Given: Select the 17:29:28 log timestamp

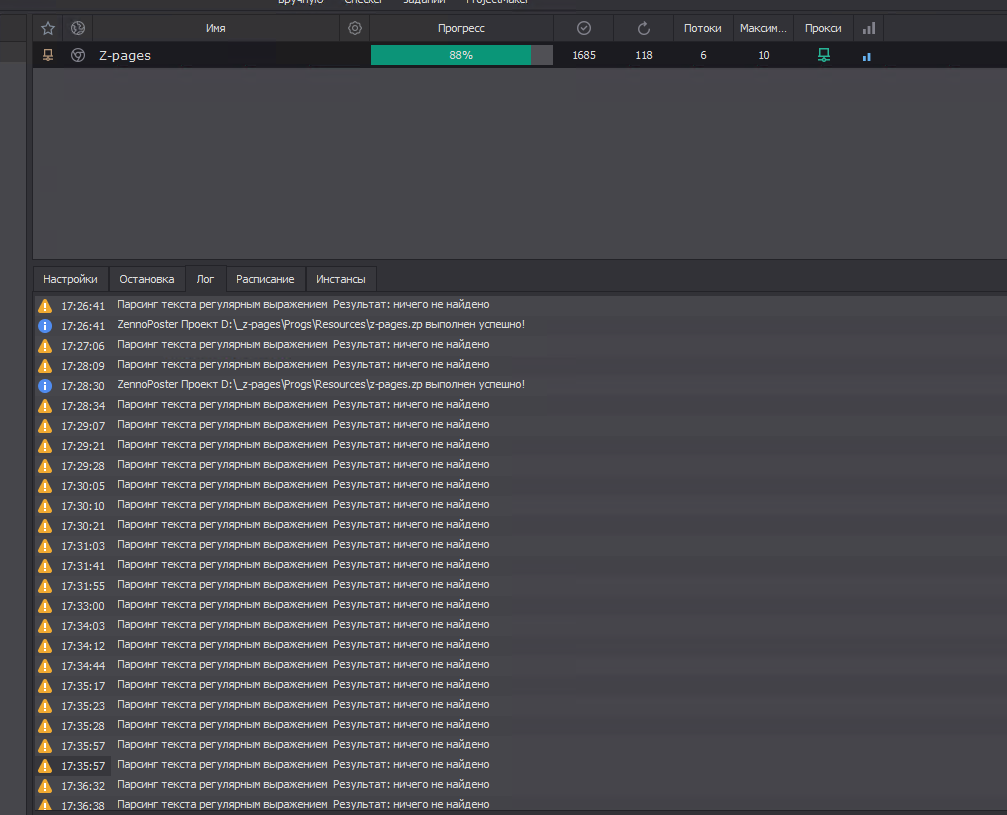Looking at the screenshot, I should 83,466.
